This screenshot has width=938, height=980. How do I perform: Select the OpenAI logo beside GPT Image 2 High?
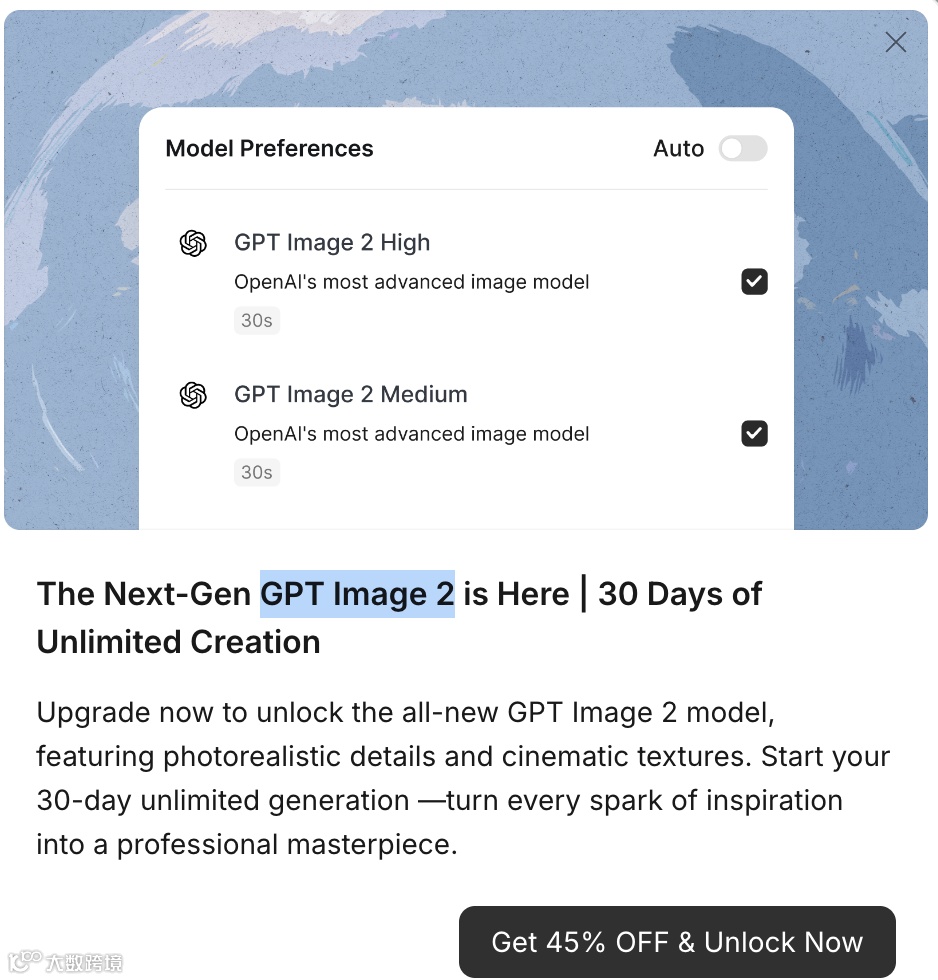coord(192,242)
